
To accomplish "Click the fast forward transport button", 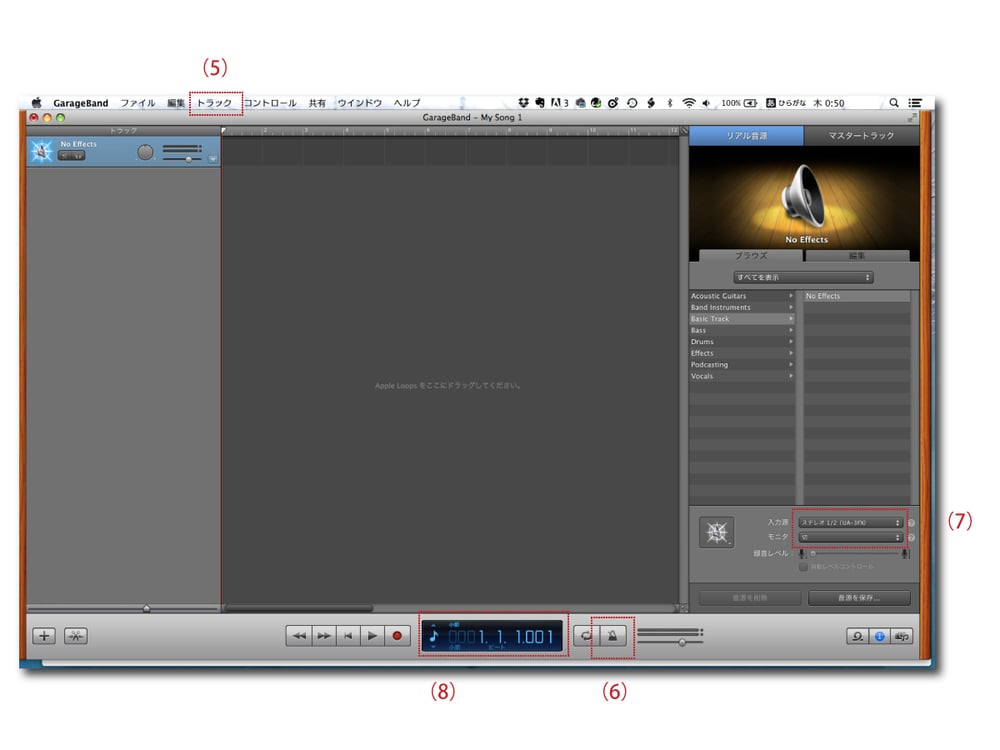I will tap(323, 636).
